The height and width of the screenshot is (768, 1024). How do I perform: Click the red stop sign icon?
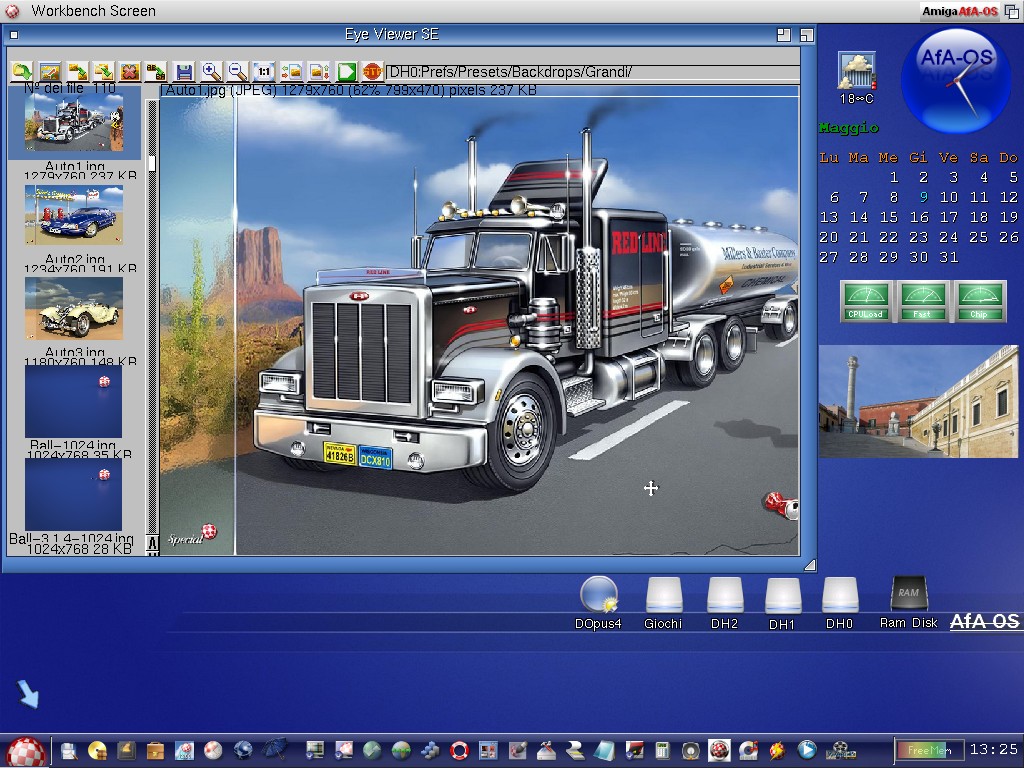tap(372, 71)
